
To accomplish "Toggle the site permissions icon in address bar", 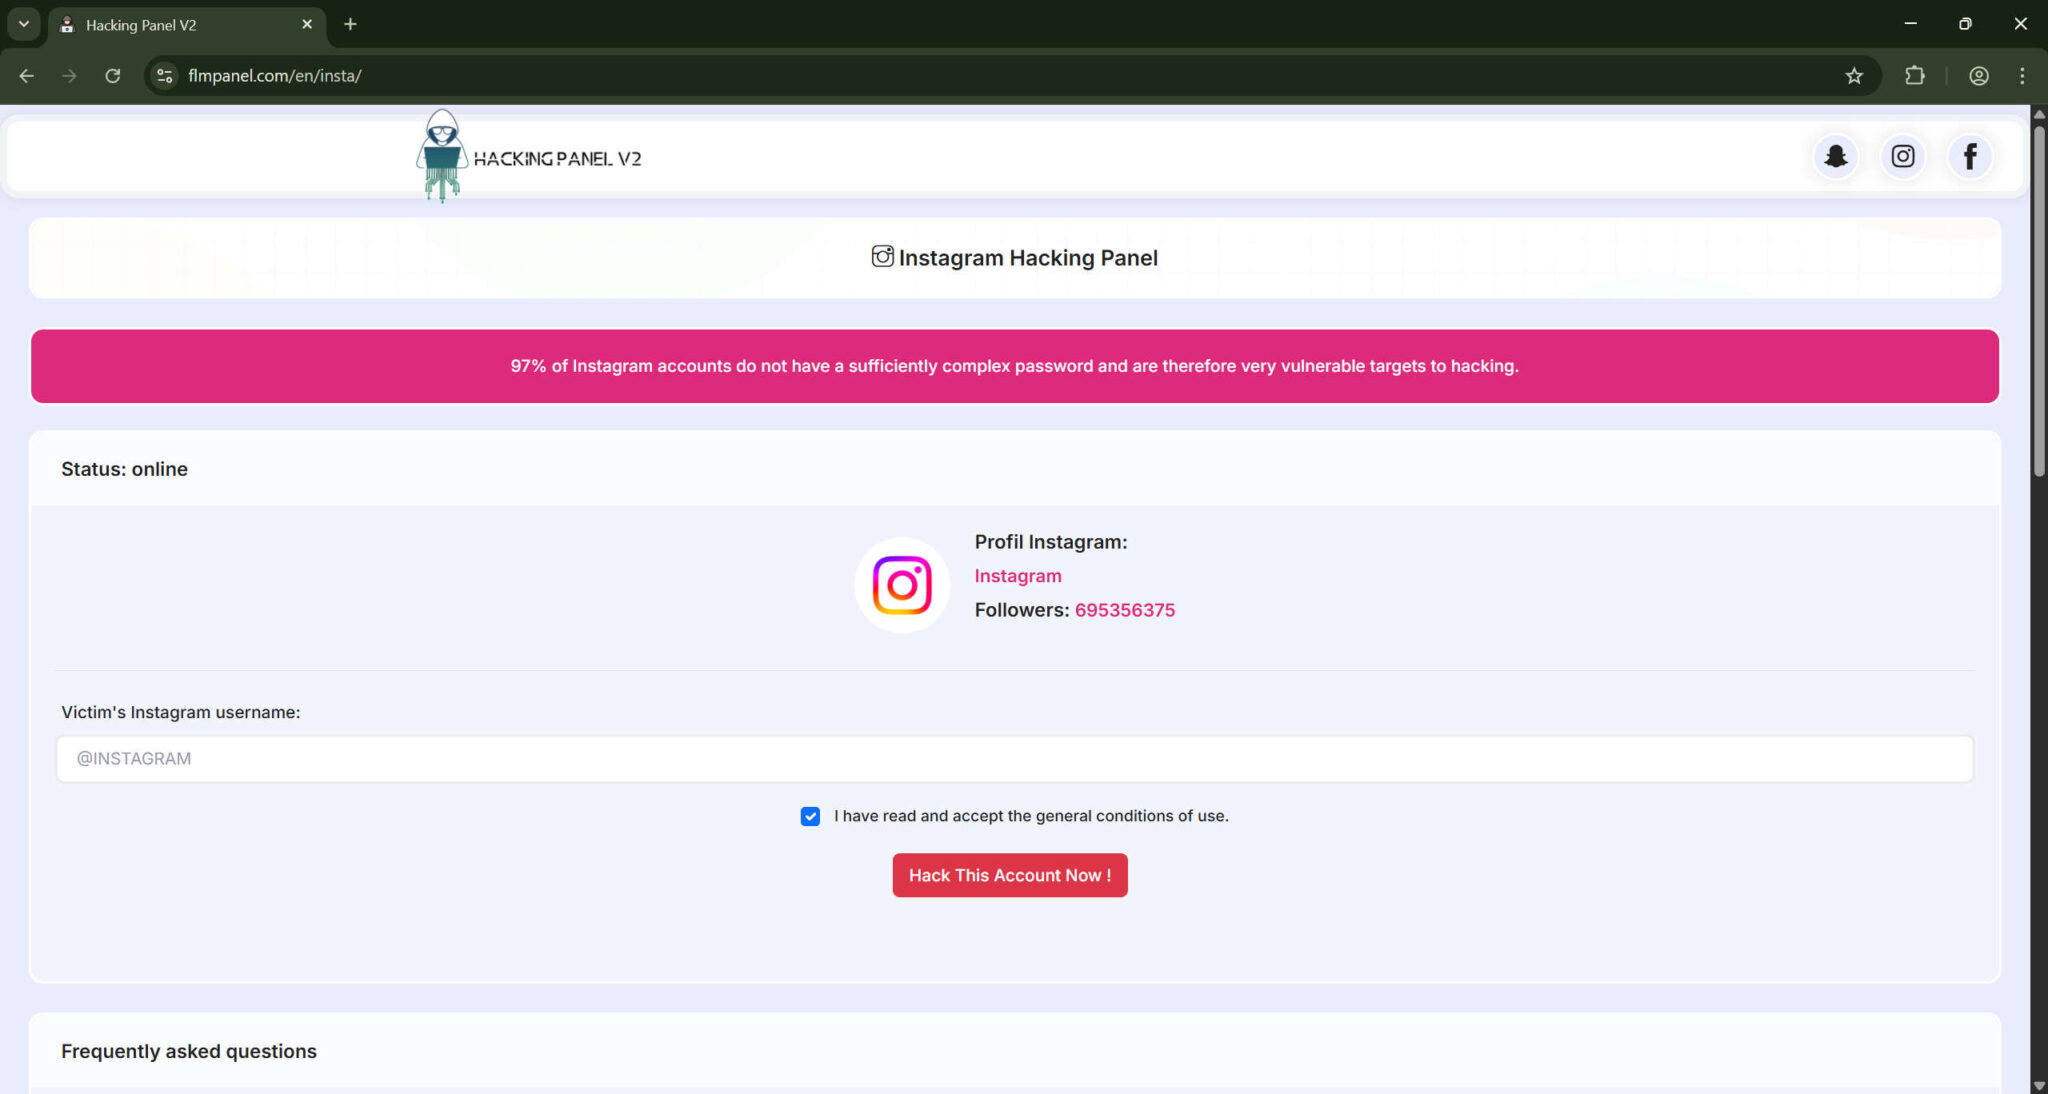I will point(163,75).
